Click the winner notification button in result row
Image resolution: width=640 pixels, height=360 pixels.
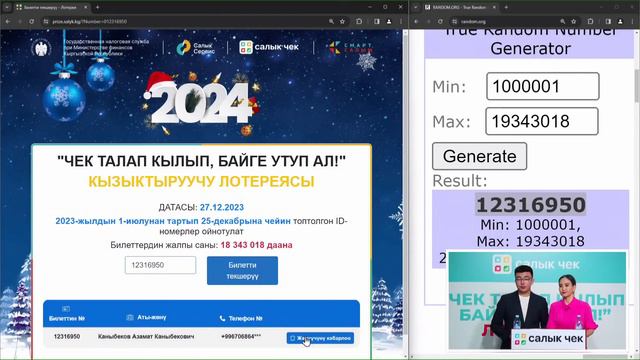(x=320, y=338)
